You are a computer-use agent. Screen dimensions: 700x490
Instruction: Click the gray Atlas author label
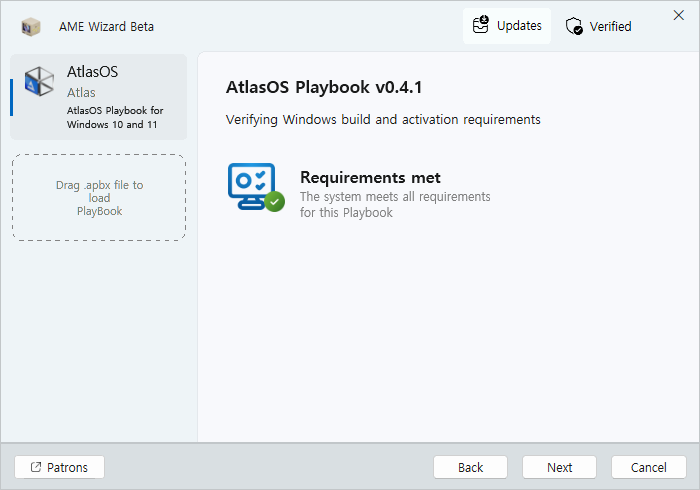pyautogui.click(x=81, y=92)
